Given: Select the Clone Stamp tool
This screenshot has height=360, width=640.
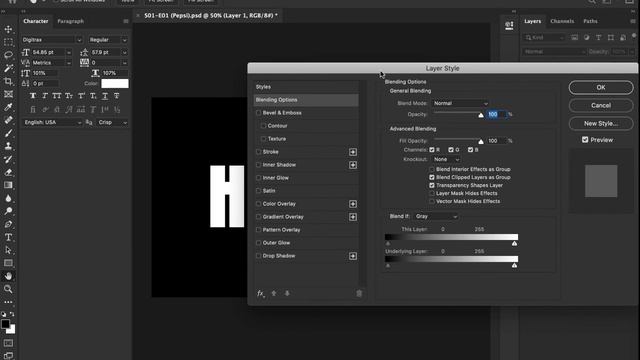Looking at the screenshot, I should [x=8, y=146].
